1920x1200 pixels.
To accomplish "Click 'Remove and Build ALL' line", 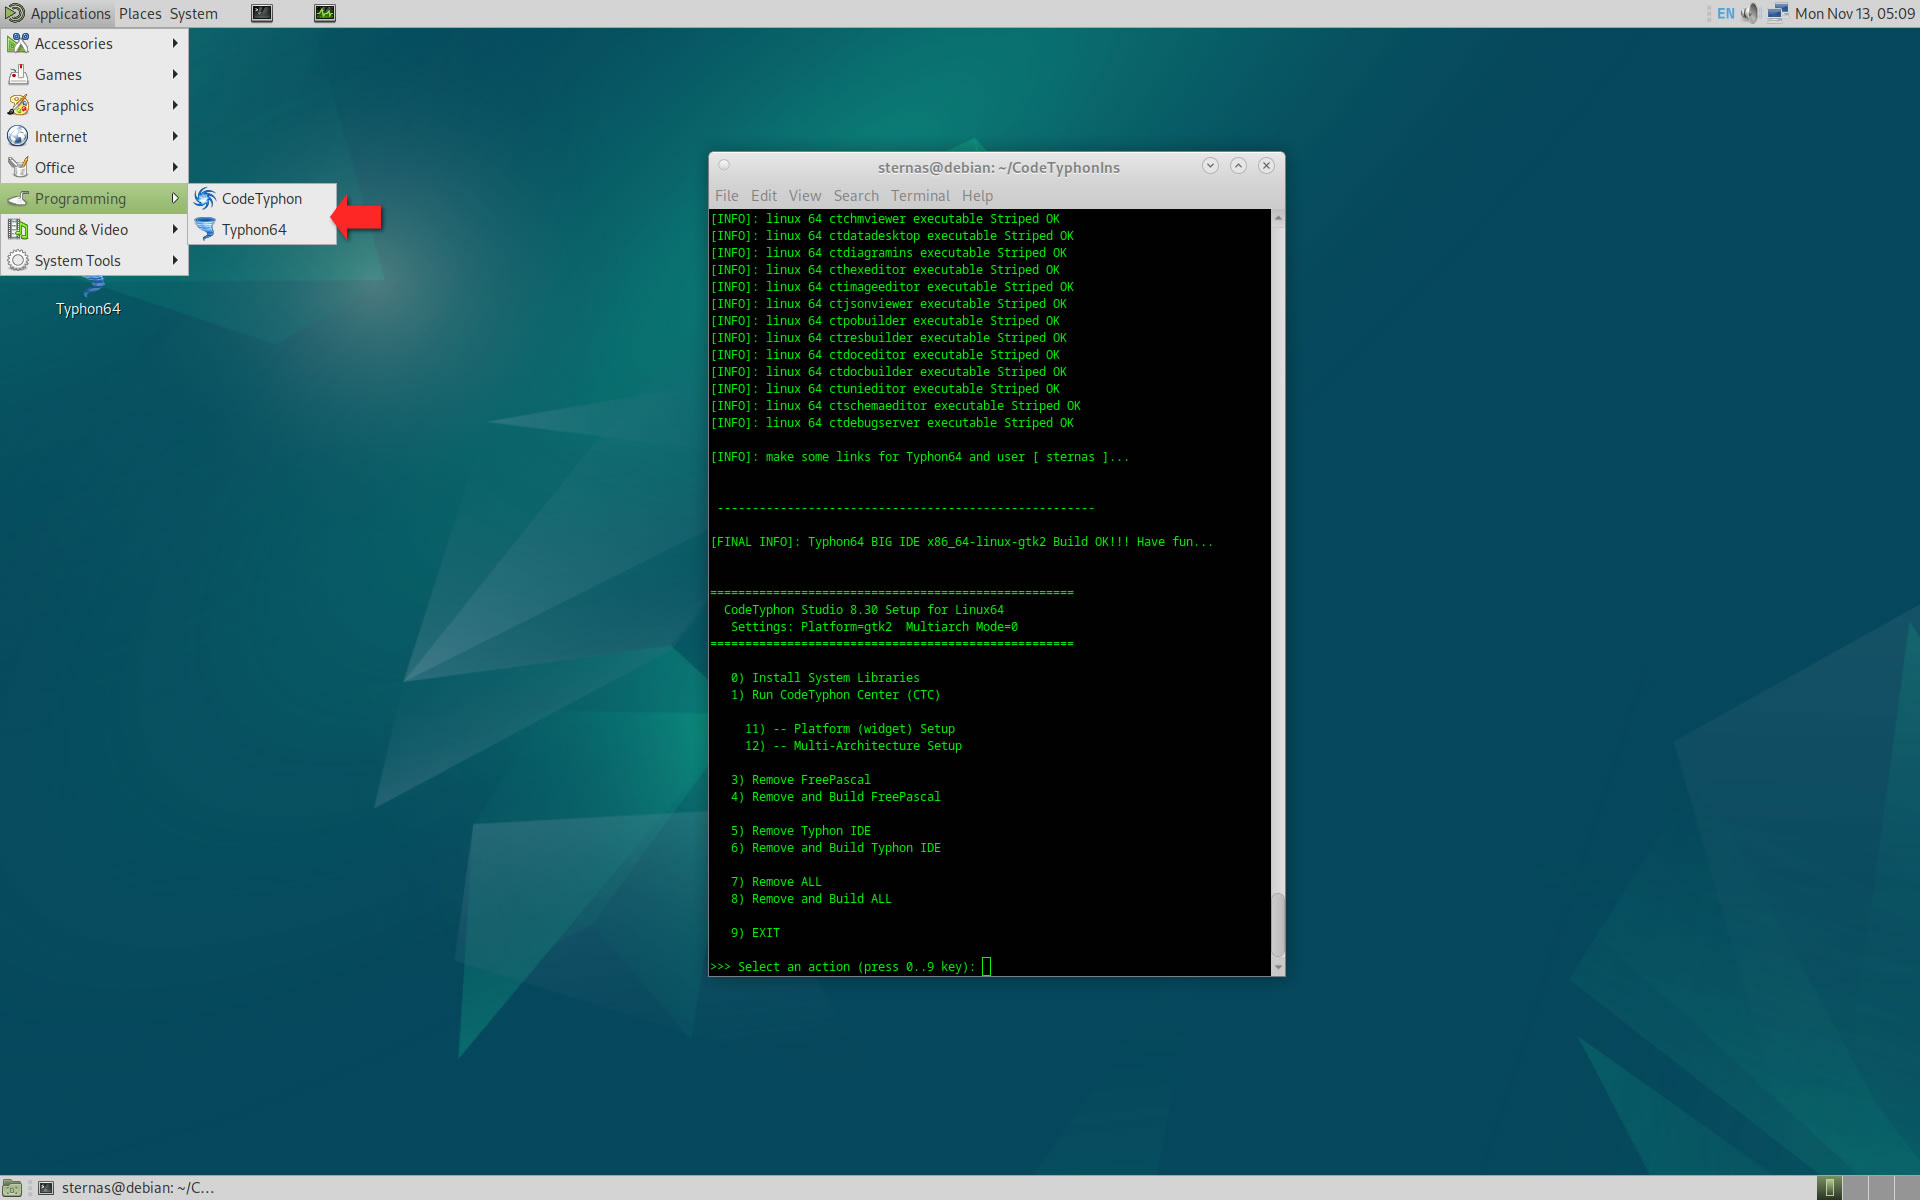I will point(811,899).
